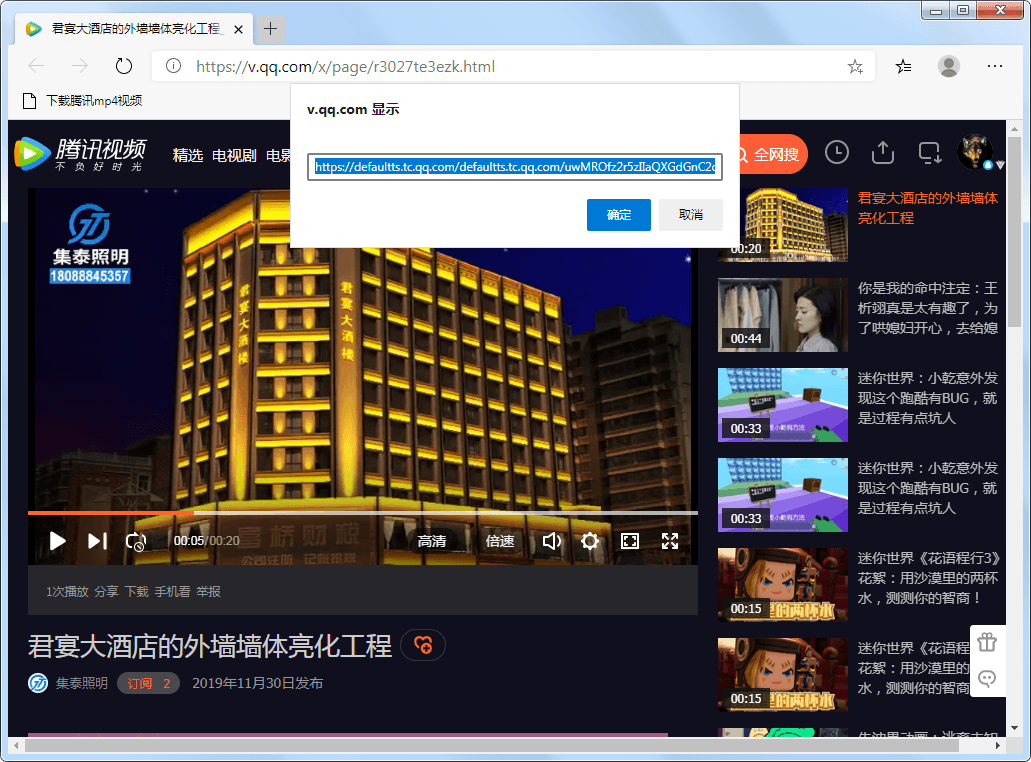1031x762 pixels.
Task: Open site information icon in address bar
Action: click(x=173, y=66)
